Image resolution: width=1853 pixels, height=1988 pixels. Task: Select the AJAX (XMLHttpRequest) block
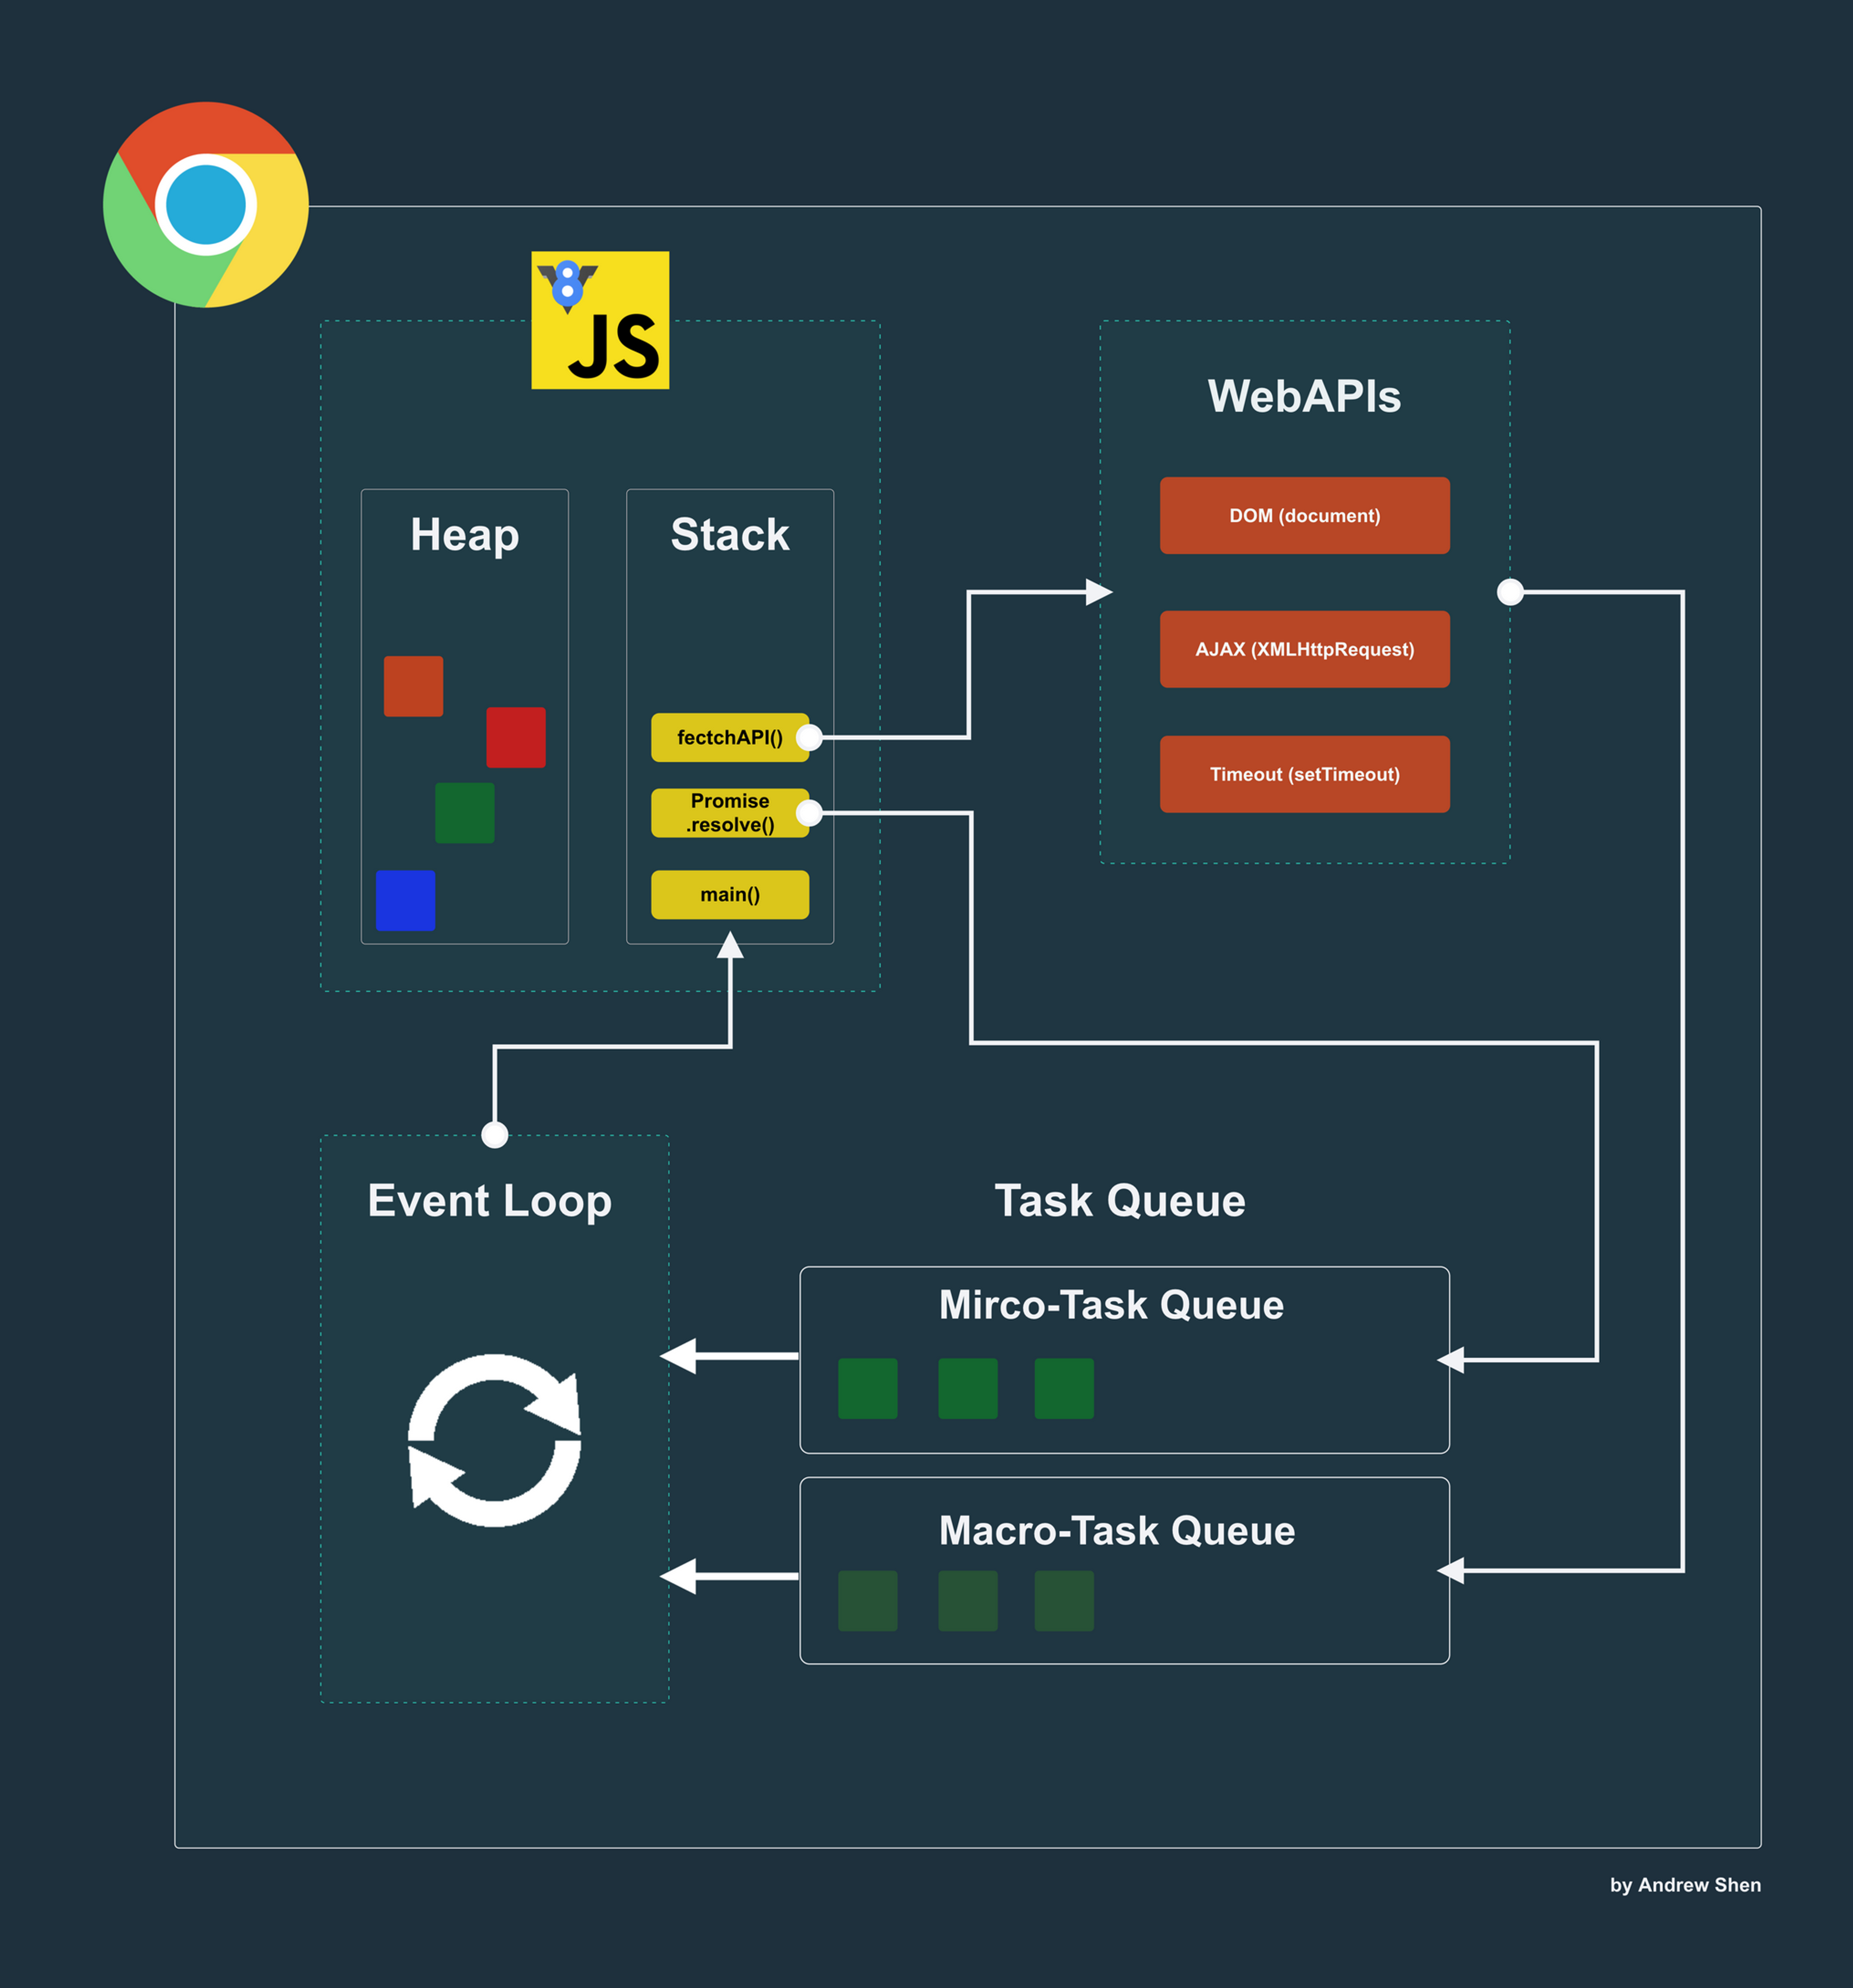pyautogui.click(x=1304, y=649)
